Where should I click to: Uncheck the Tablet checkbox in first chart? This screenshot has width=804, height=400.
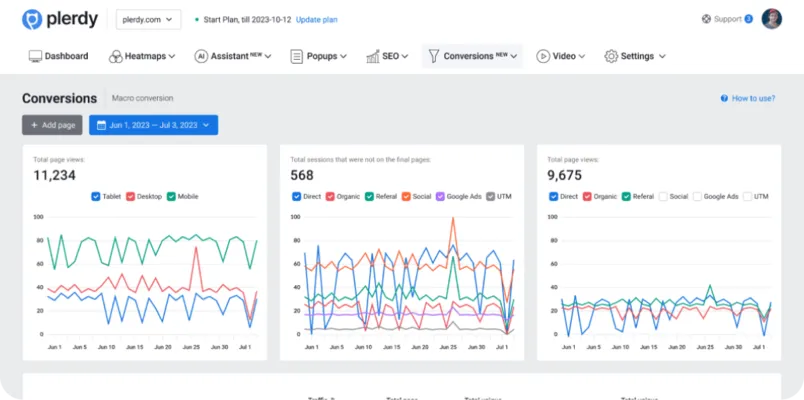(96, 197)
